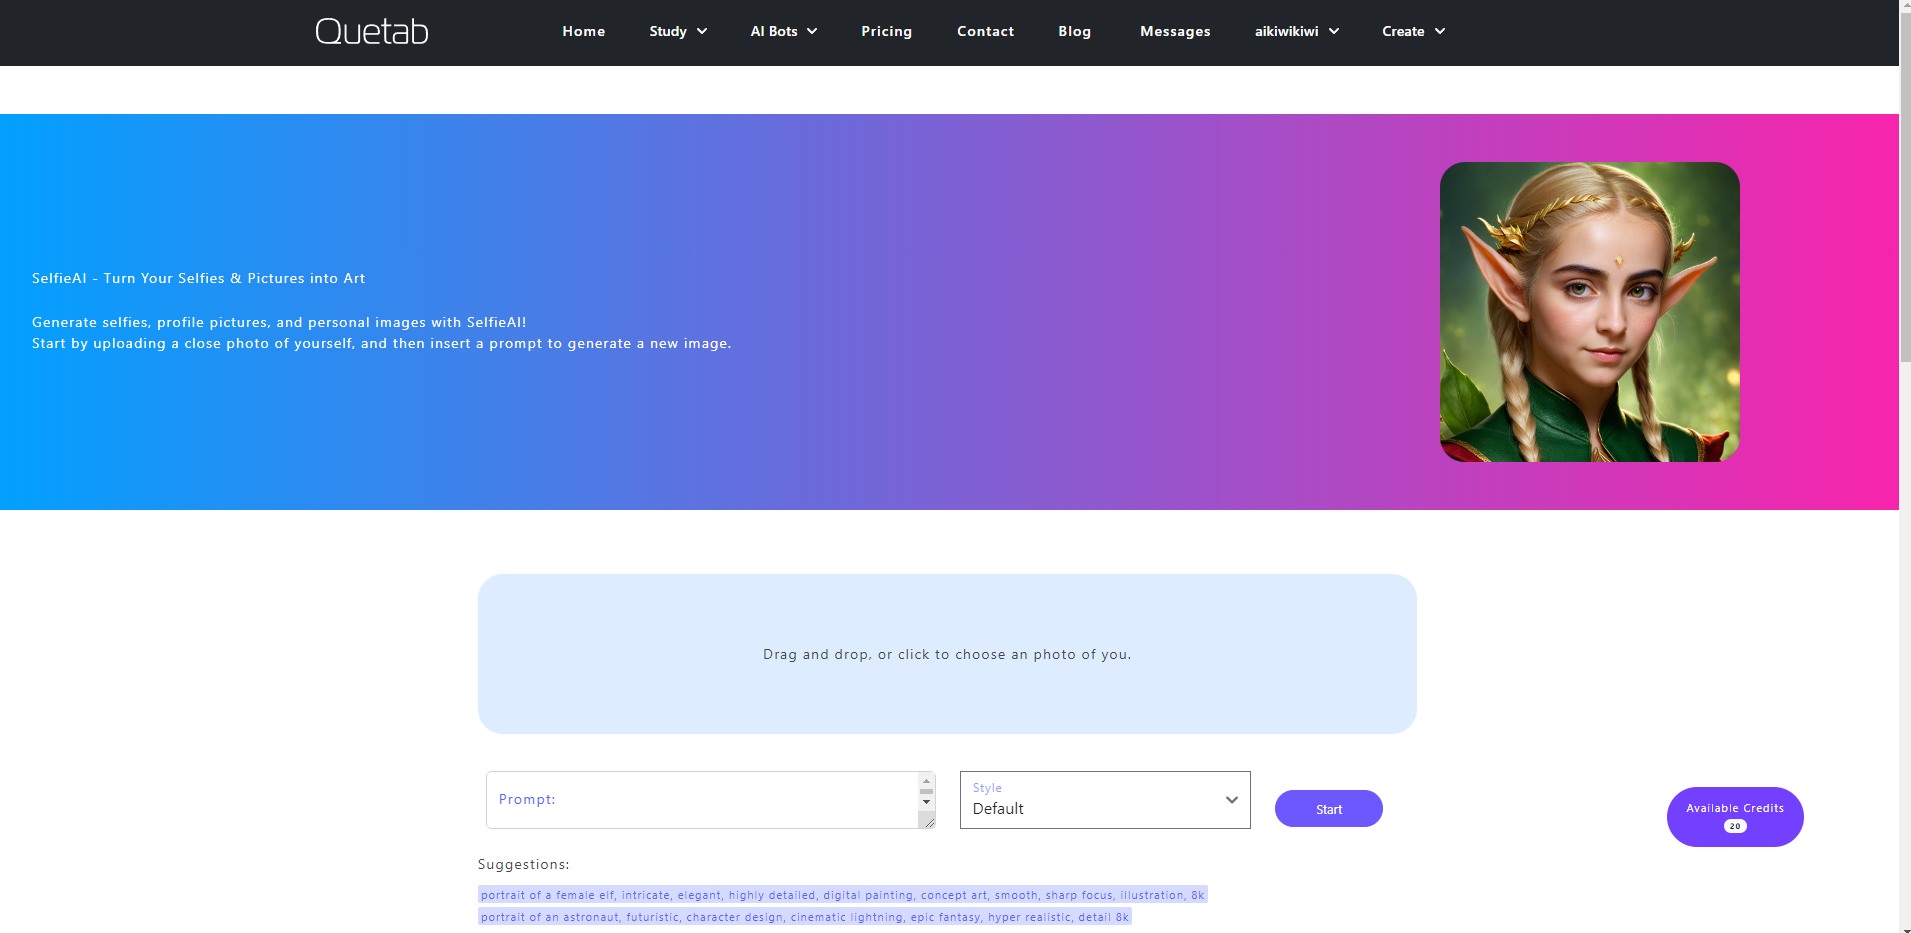1911x933 pixels.
Task: Click the elf portrait sample image
Action: pyautogui.click(x=1590, y=312)
